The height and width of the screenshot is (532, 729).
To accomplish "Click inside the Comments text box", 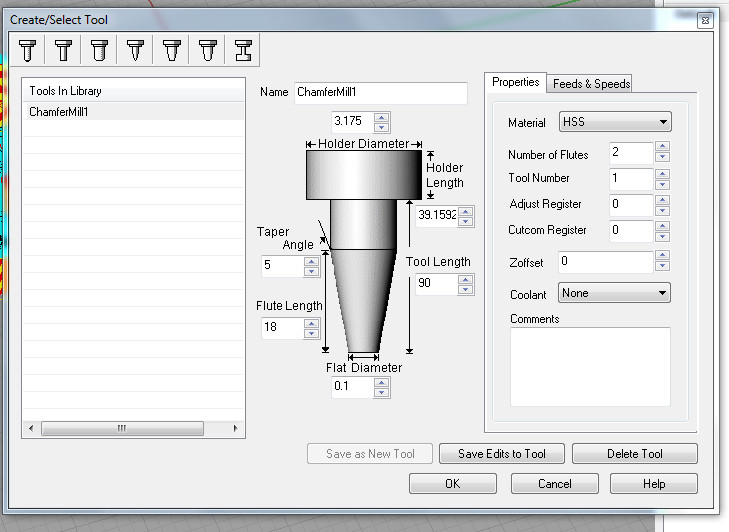I will 589,366.
